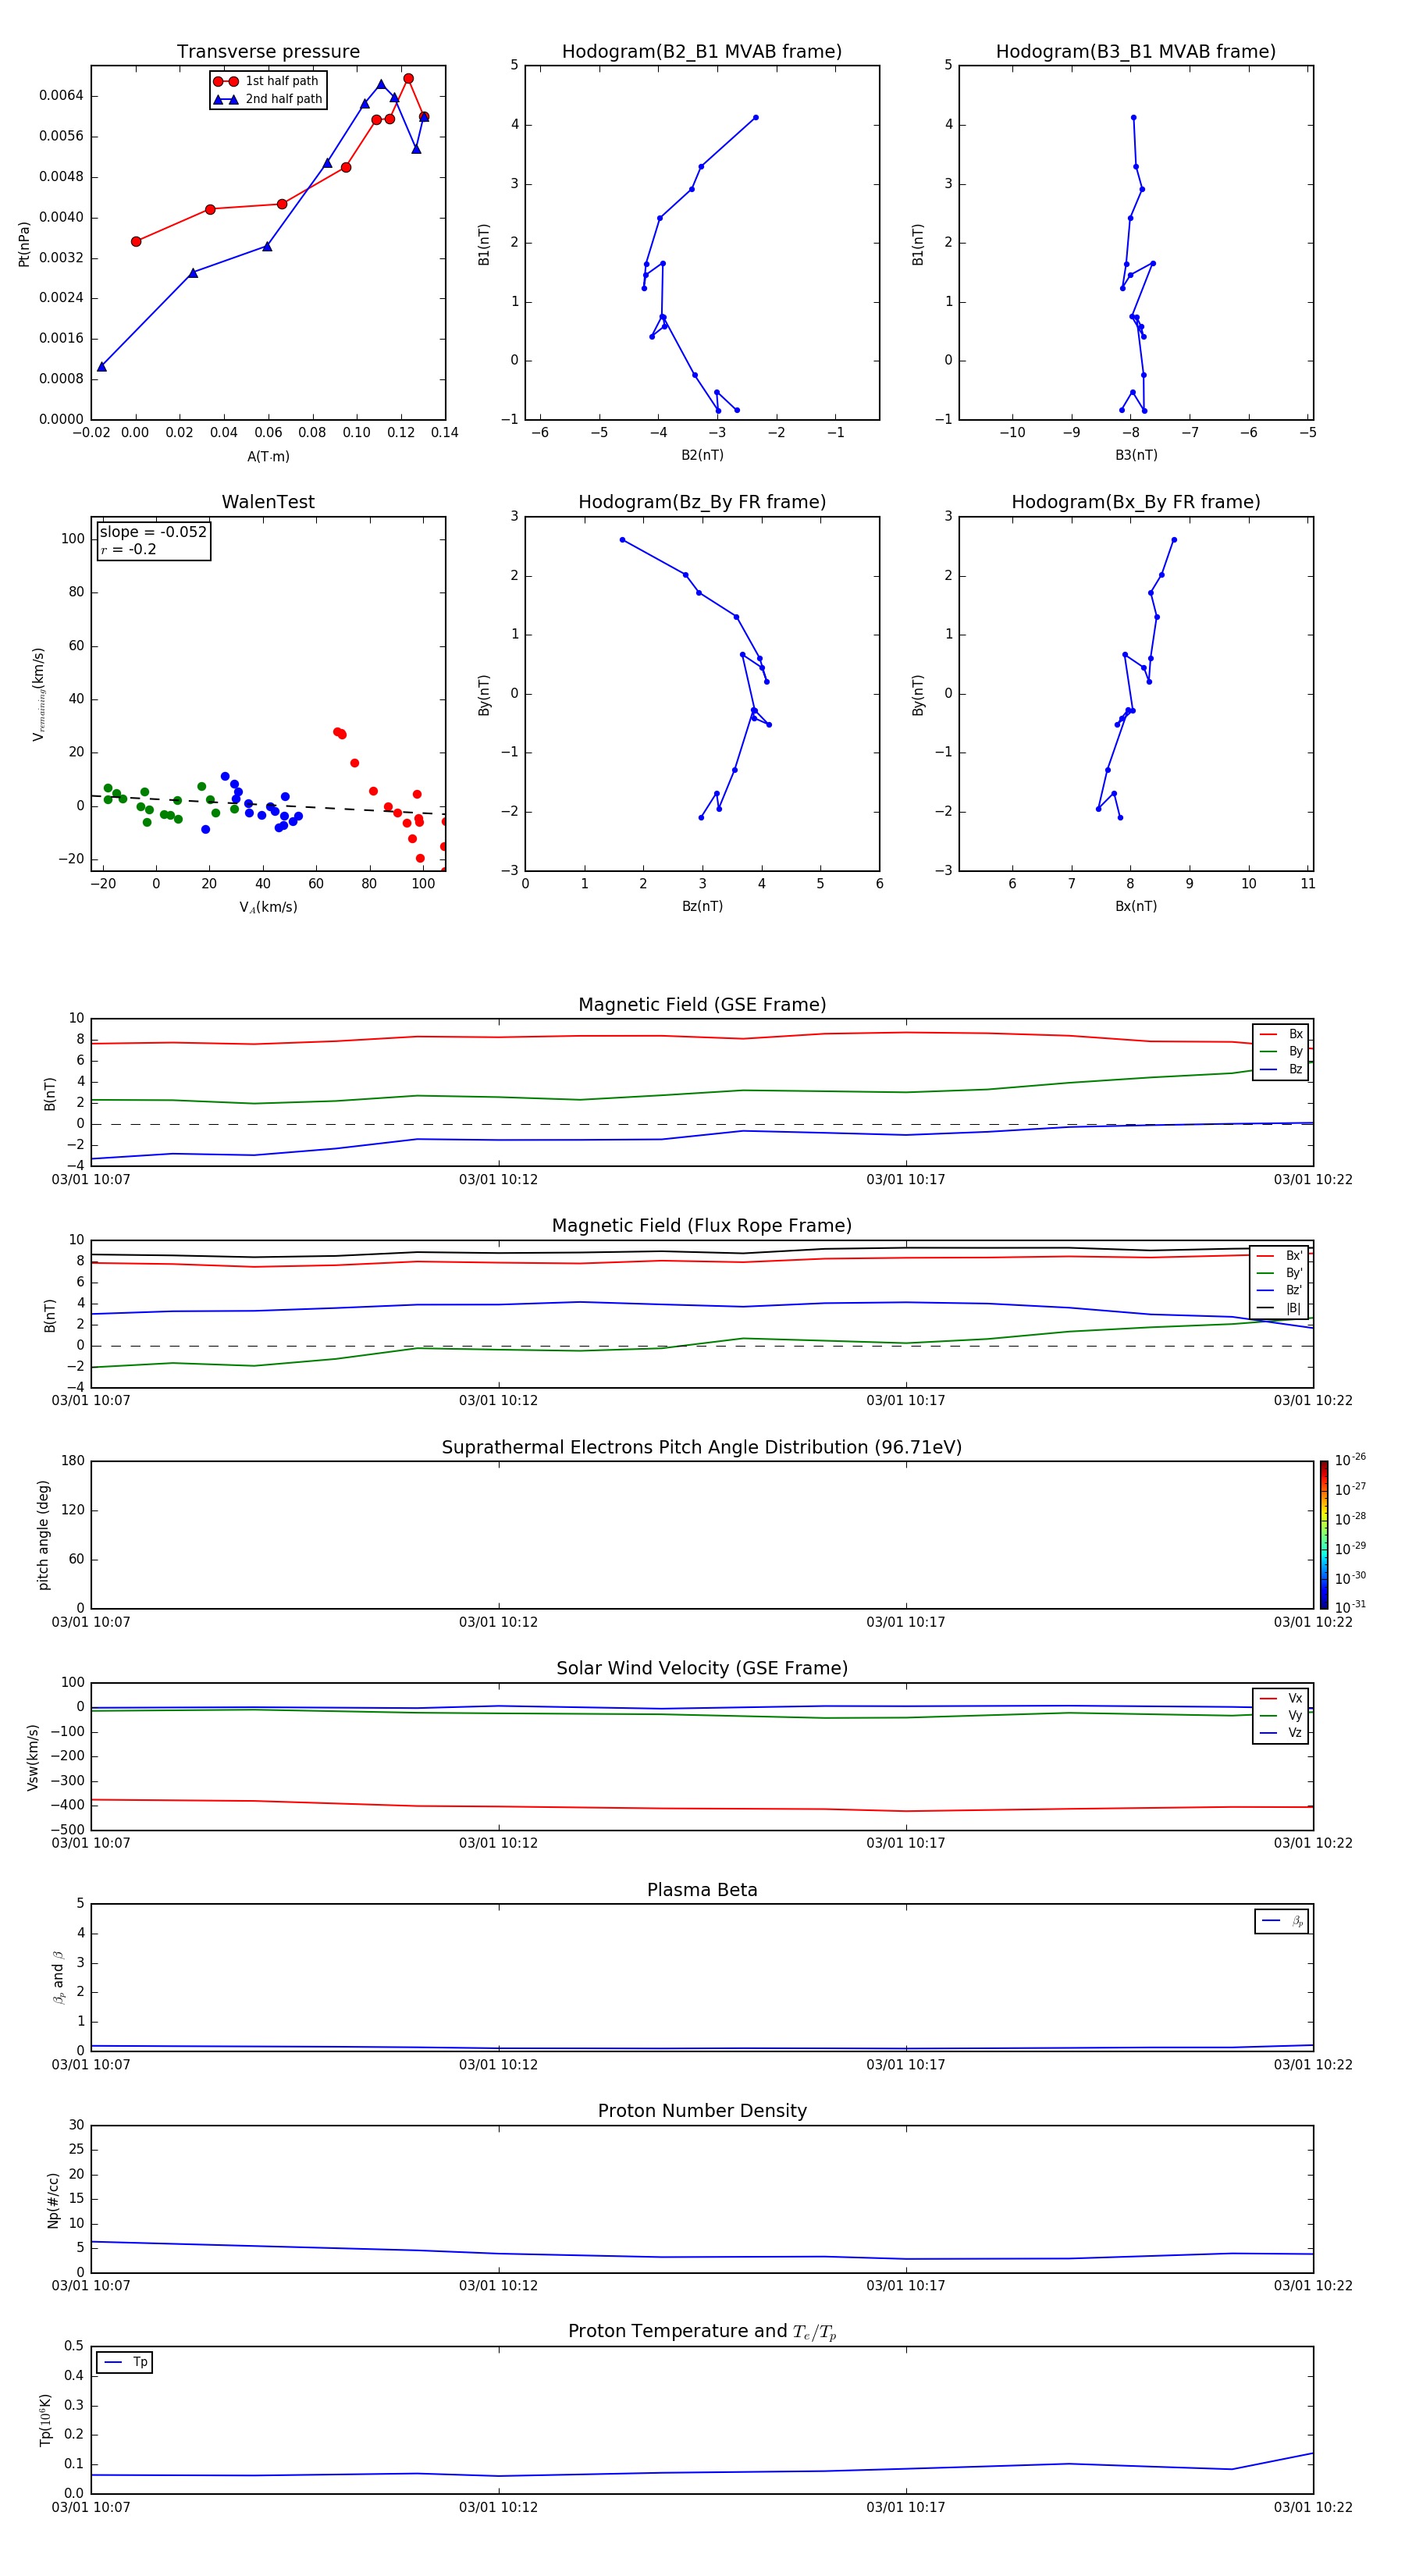Click the 'Hodogram(Bx_By FR frame)' title

1136,502
